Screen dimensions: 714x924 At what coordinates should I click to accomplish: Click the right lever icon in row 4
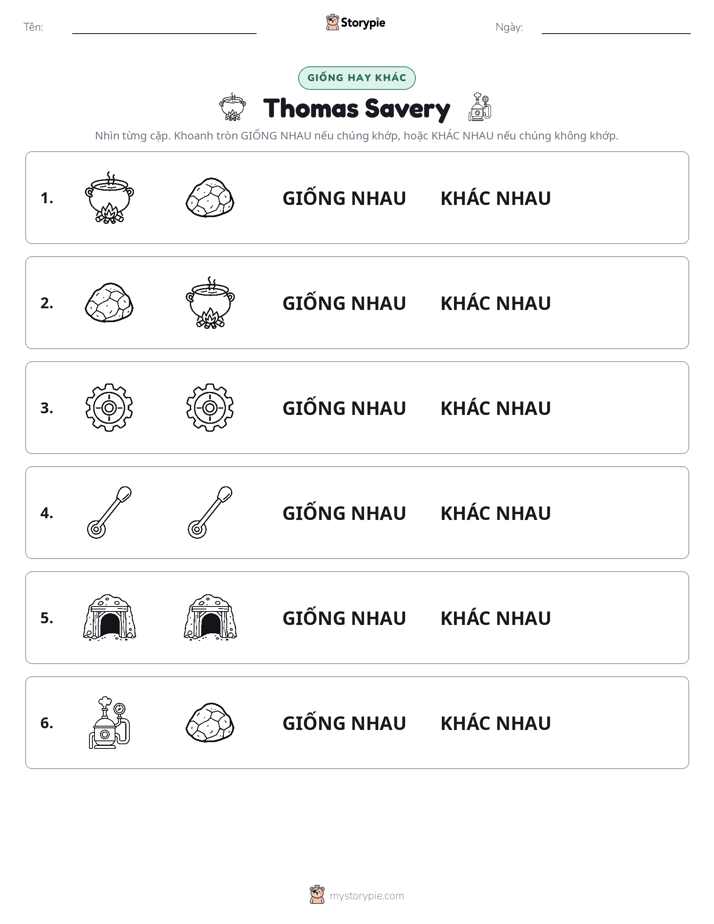210,513
